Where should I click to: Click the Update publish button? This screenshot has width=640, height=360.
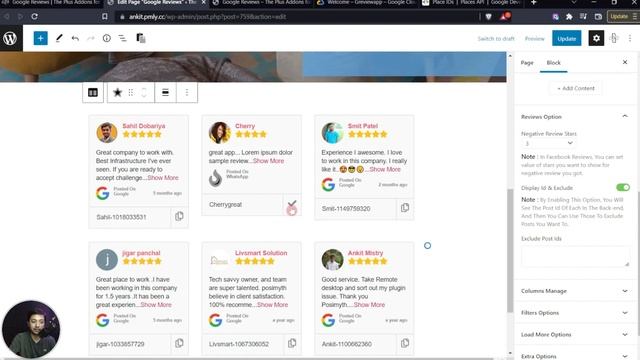point(567,38)
